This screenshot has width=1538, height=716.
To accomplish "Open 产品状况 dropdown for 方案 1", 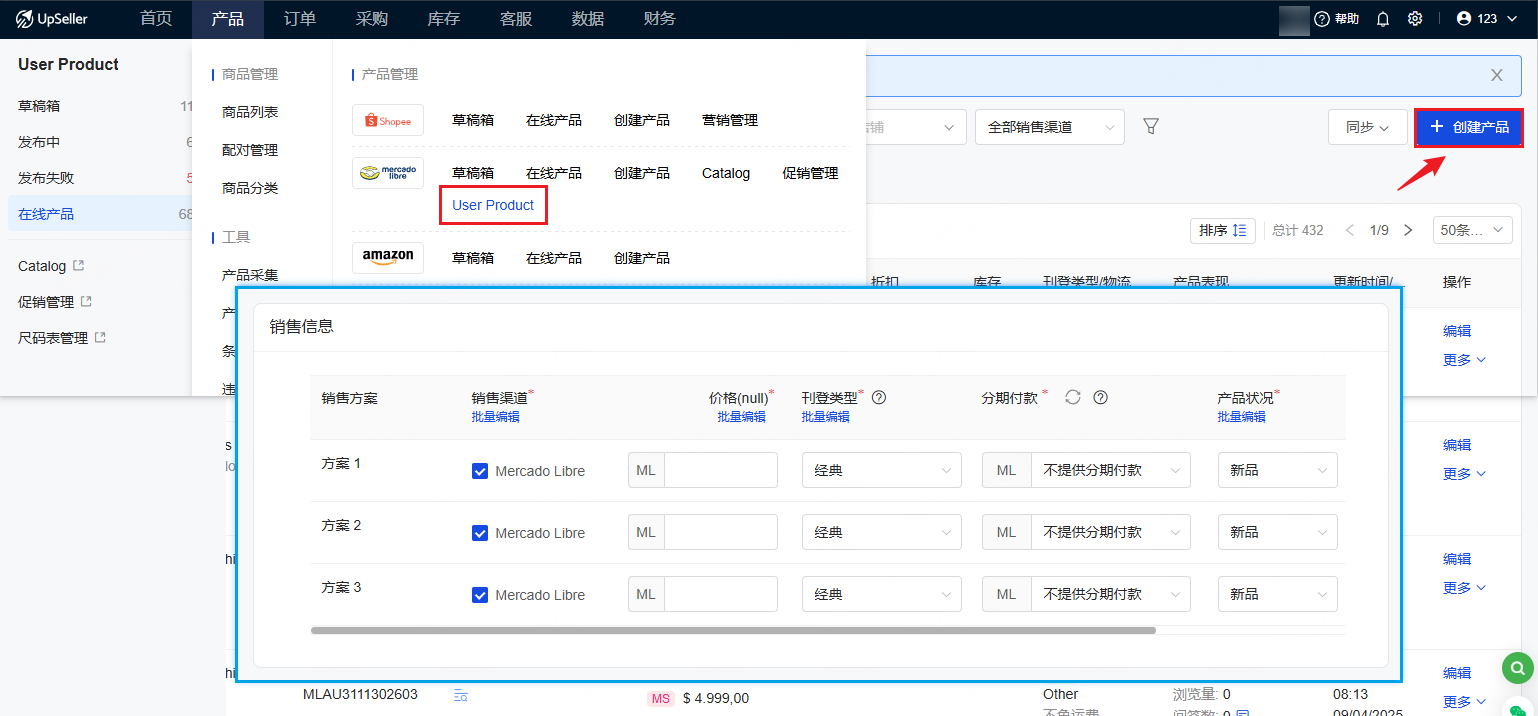I will 1278,470.
